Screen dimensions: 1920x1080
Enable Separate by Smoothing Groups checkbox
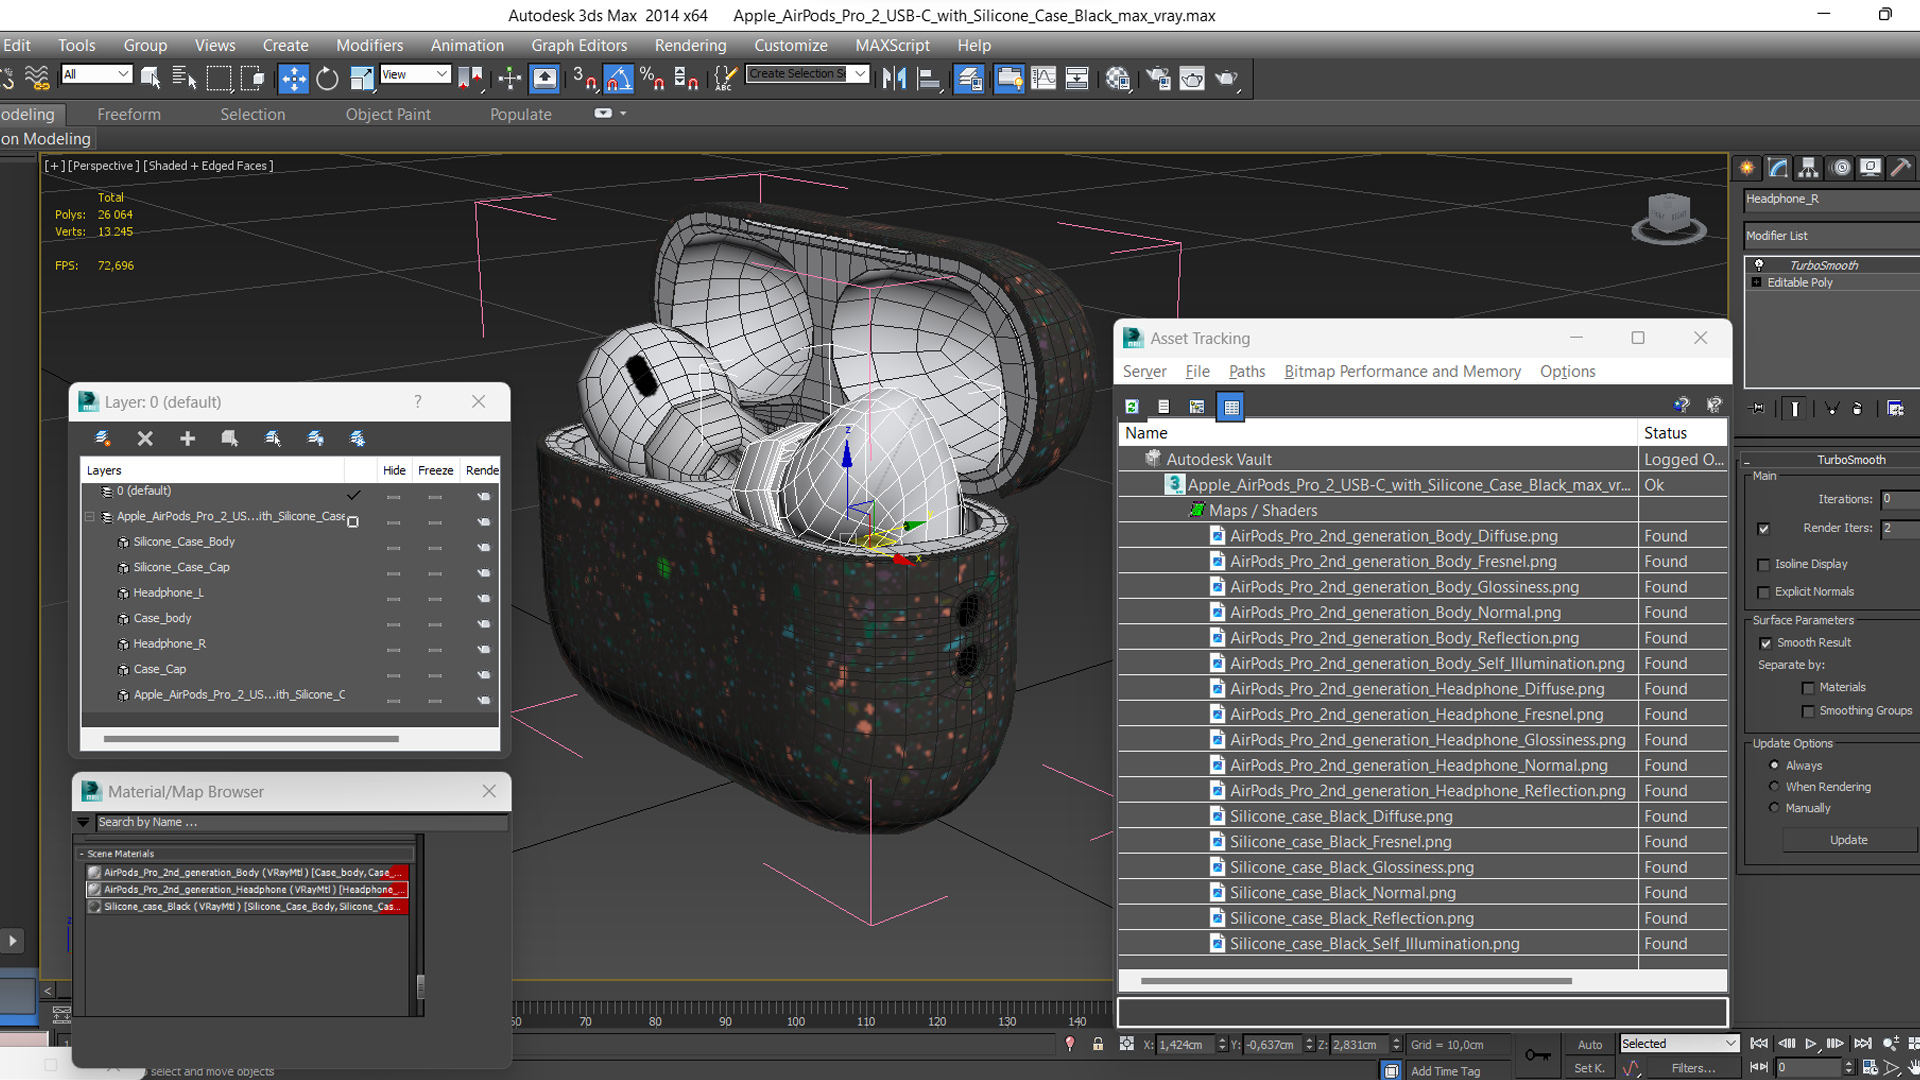coord(1808,711)
